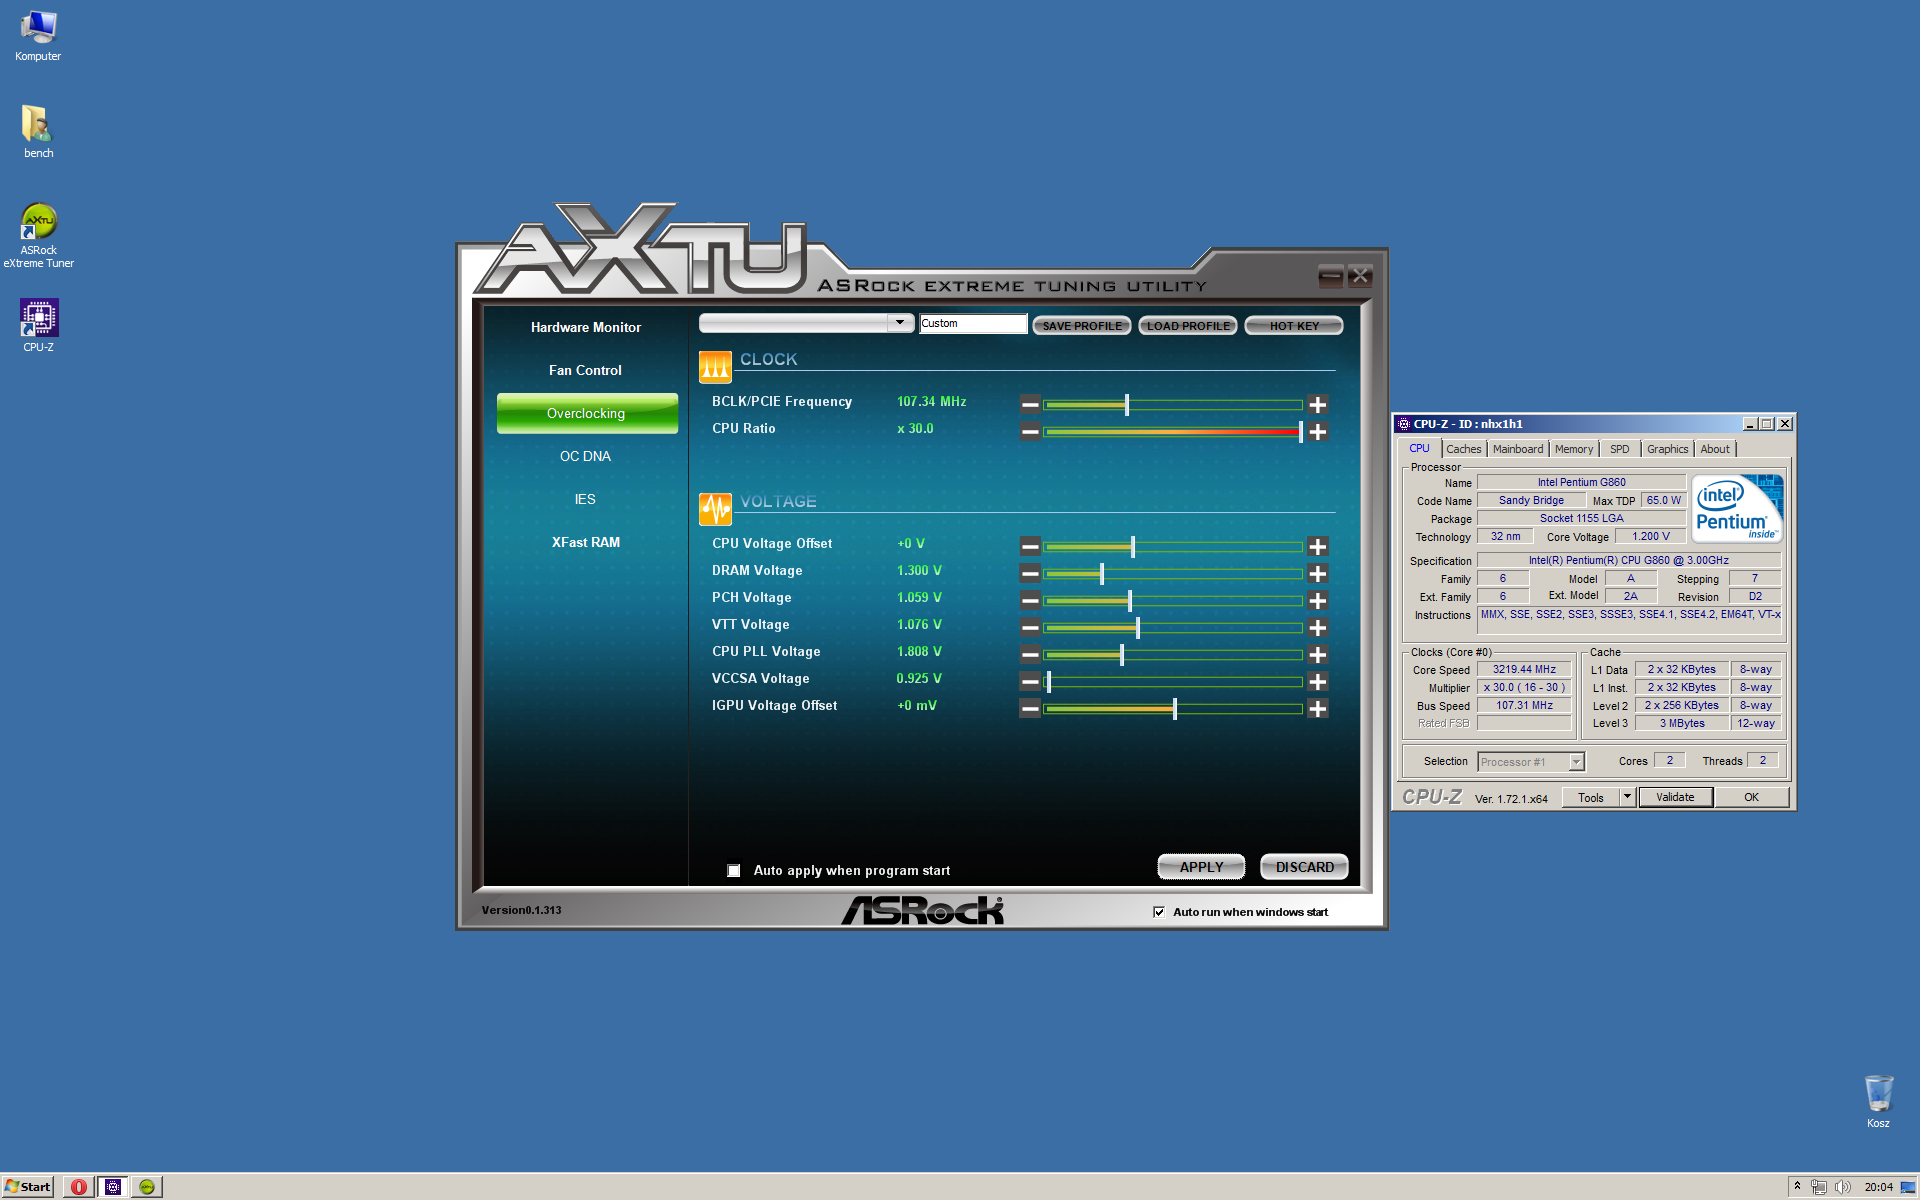Screen dimensions: 1920x1200
Task: Click the CPU Ratio slider handle
Action: (x=1301, y=432)
